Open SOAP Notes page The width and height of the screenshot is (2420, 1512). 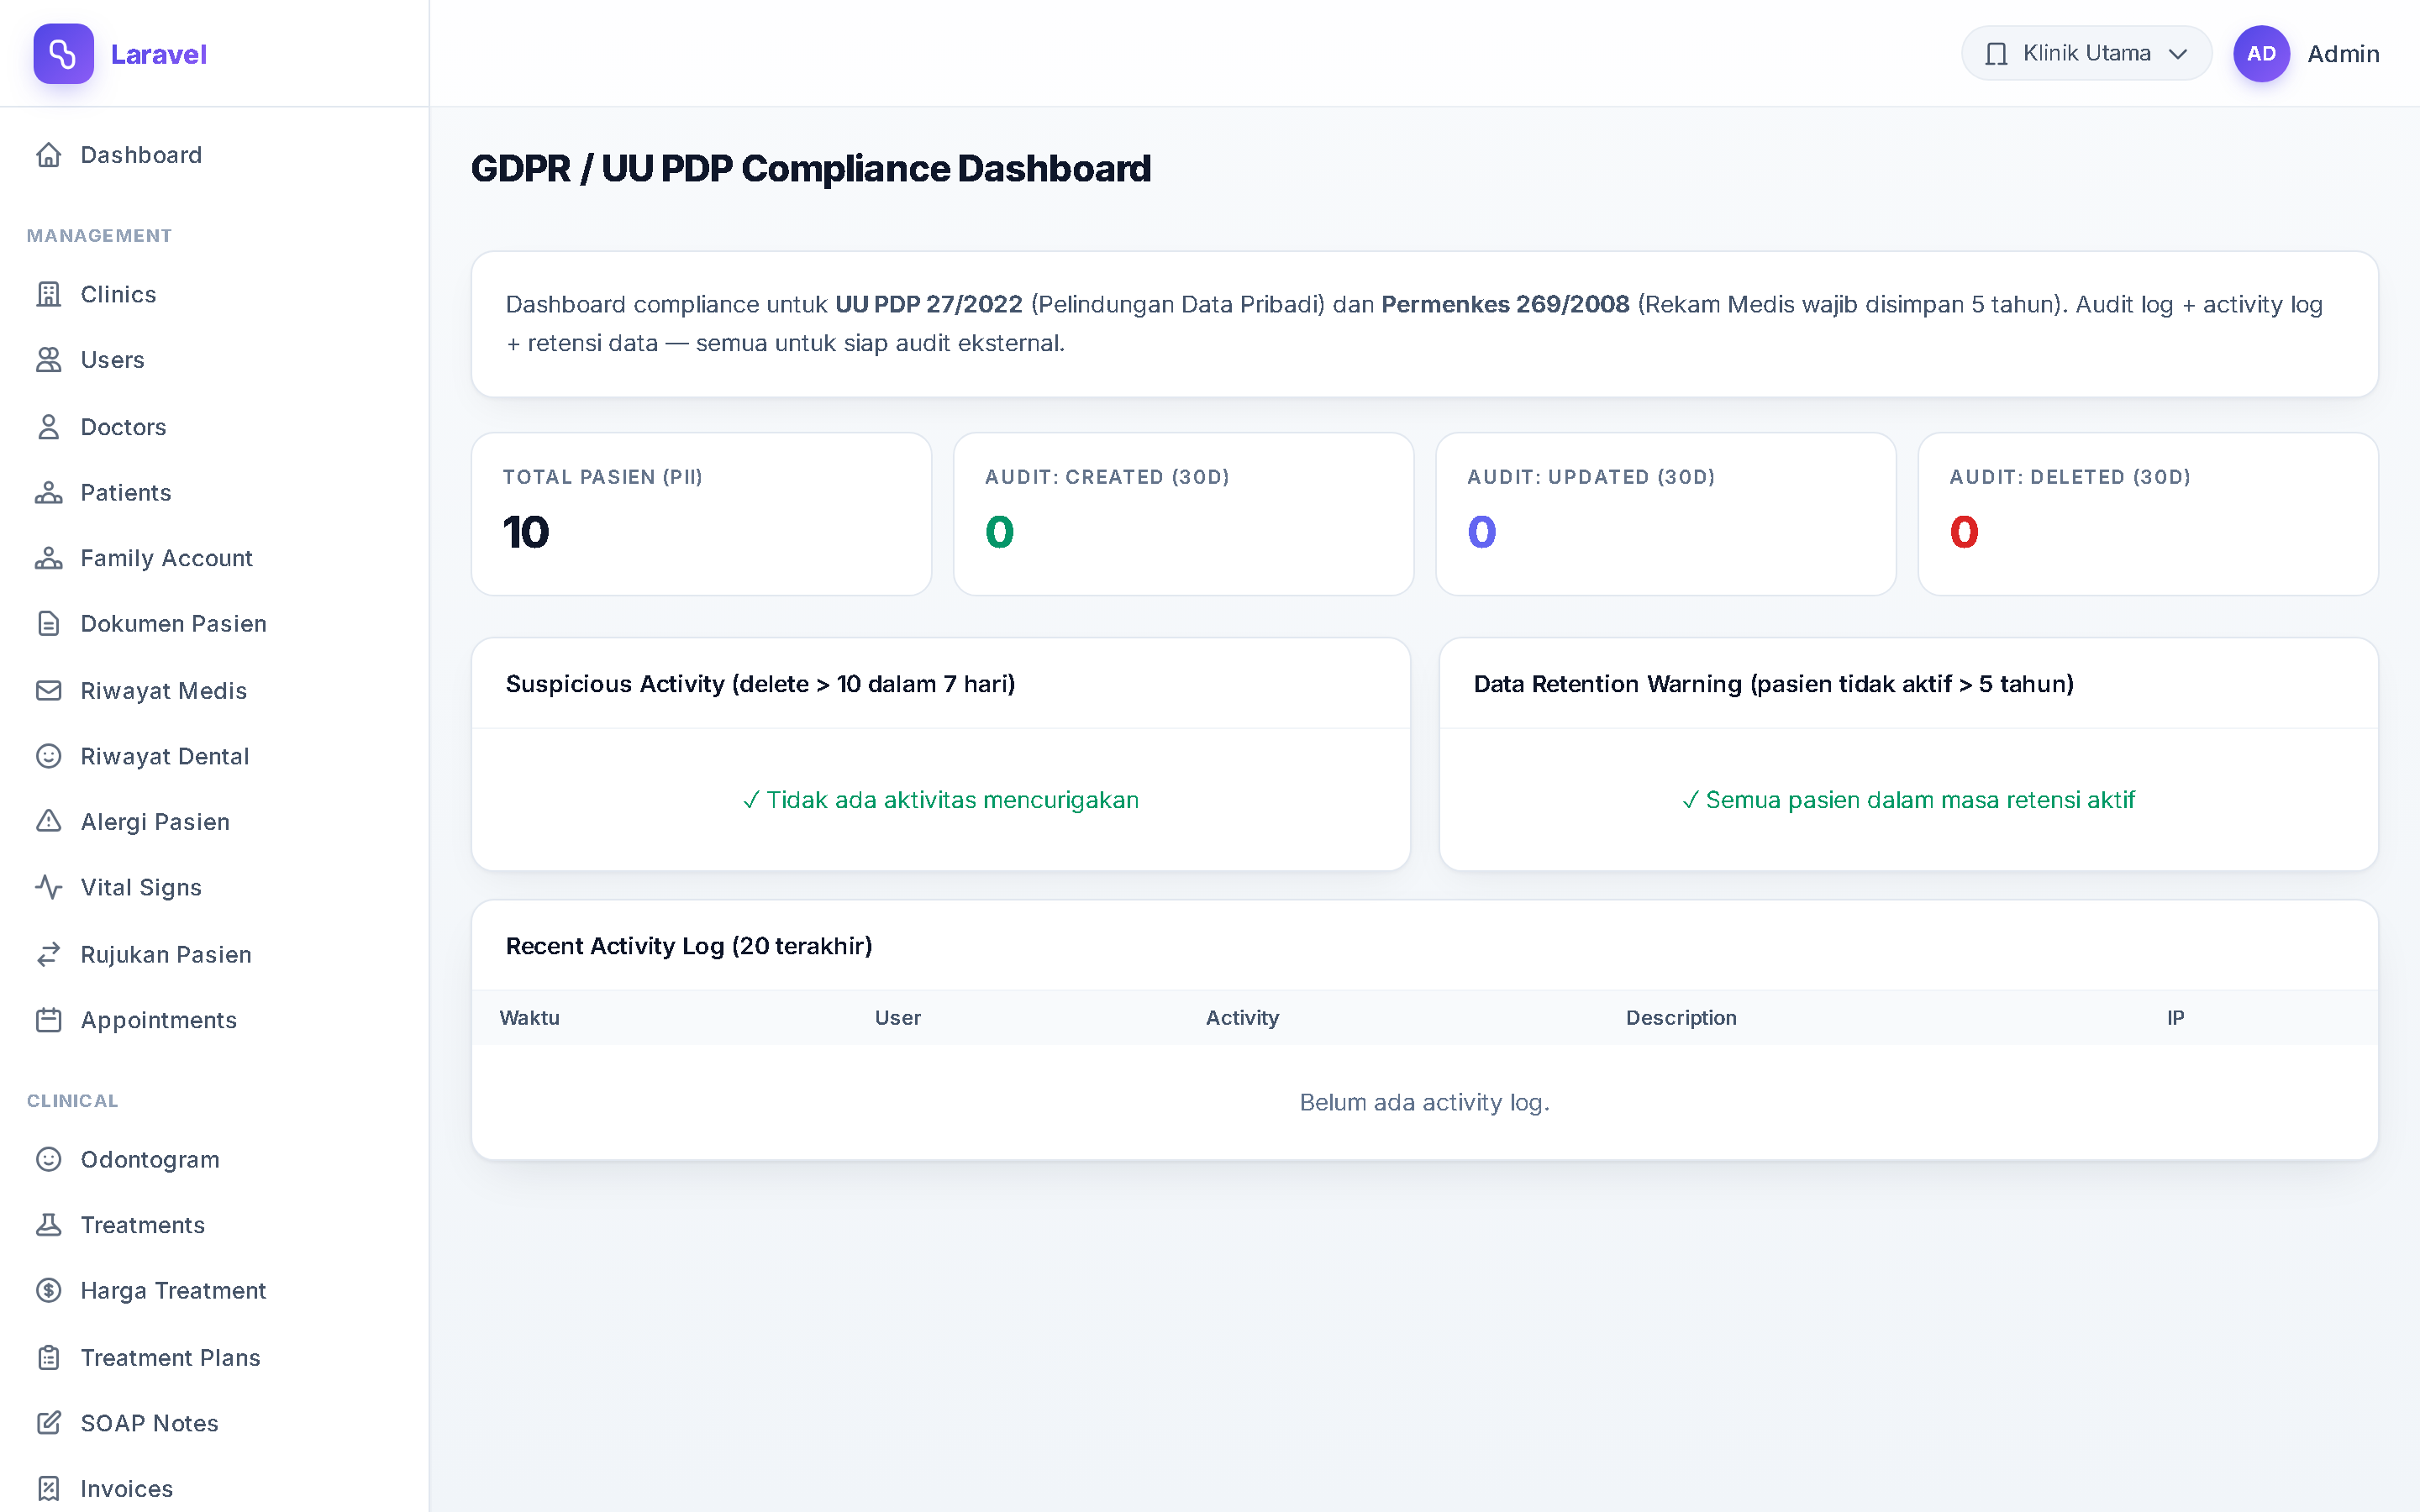(x=214, y=1423)
